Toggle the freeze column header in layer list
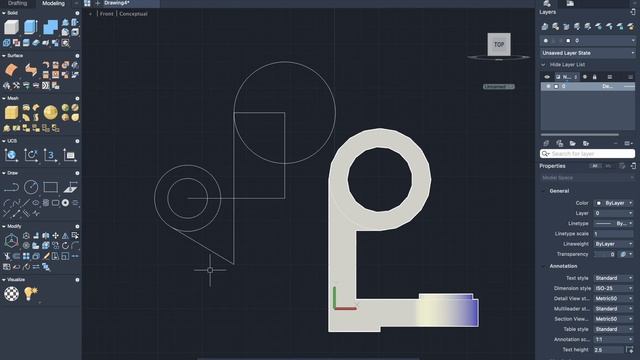This screenshot has height=360, width=640. (x=584, y=77)
